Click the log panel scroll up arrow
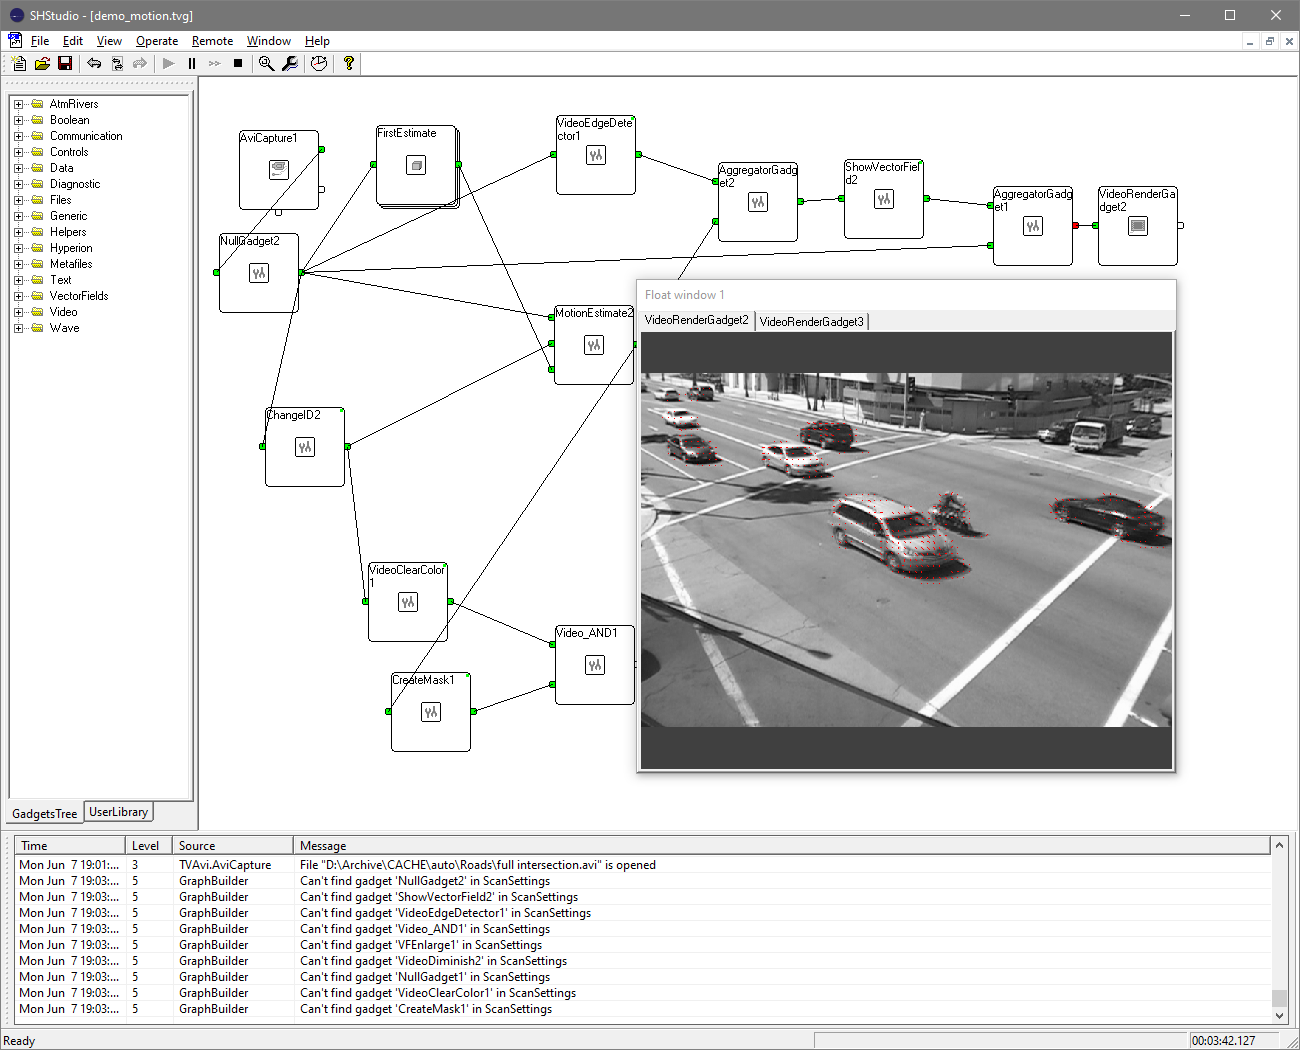Image resolution: width=1300 pixels, height=1050 pixels. (x=1279, y=846)
